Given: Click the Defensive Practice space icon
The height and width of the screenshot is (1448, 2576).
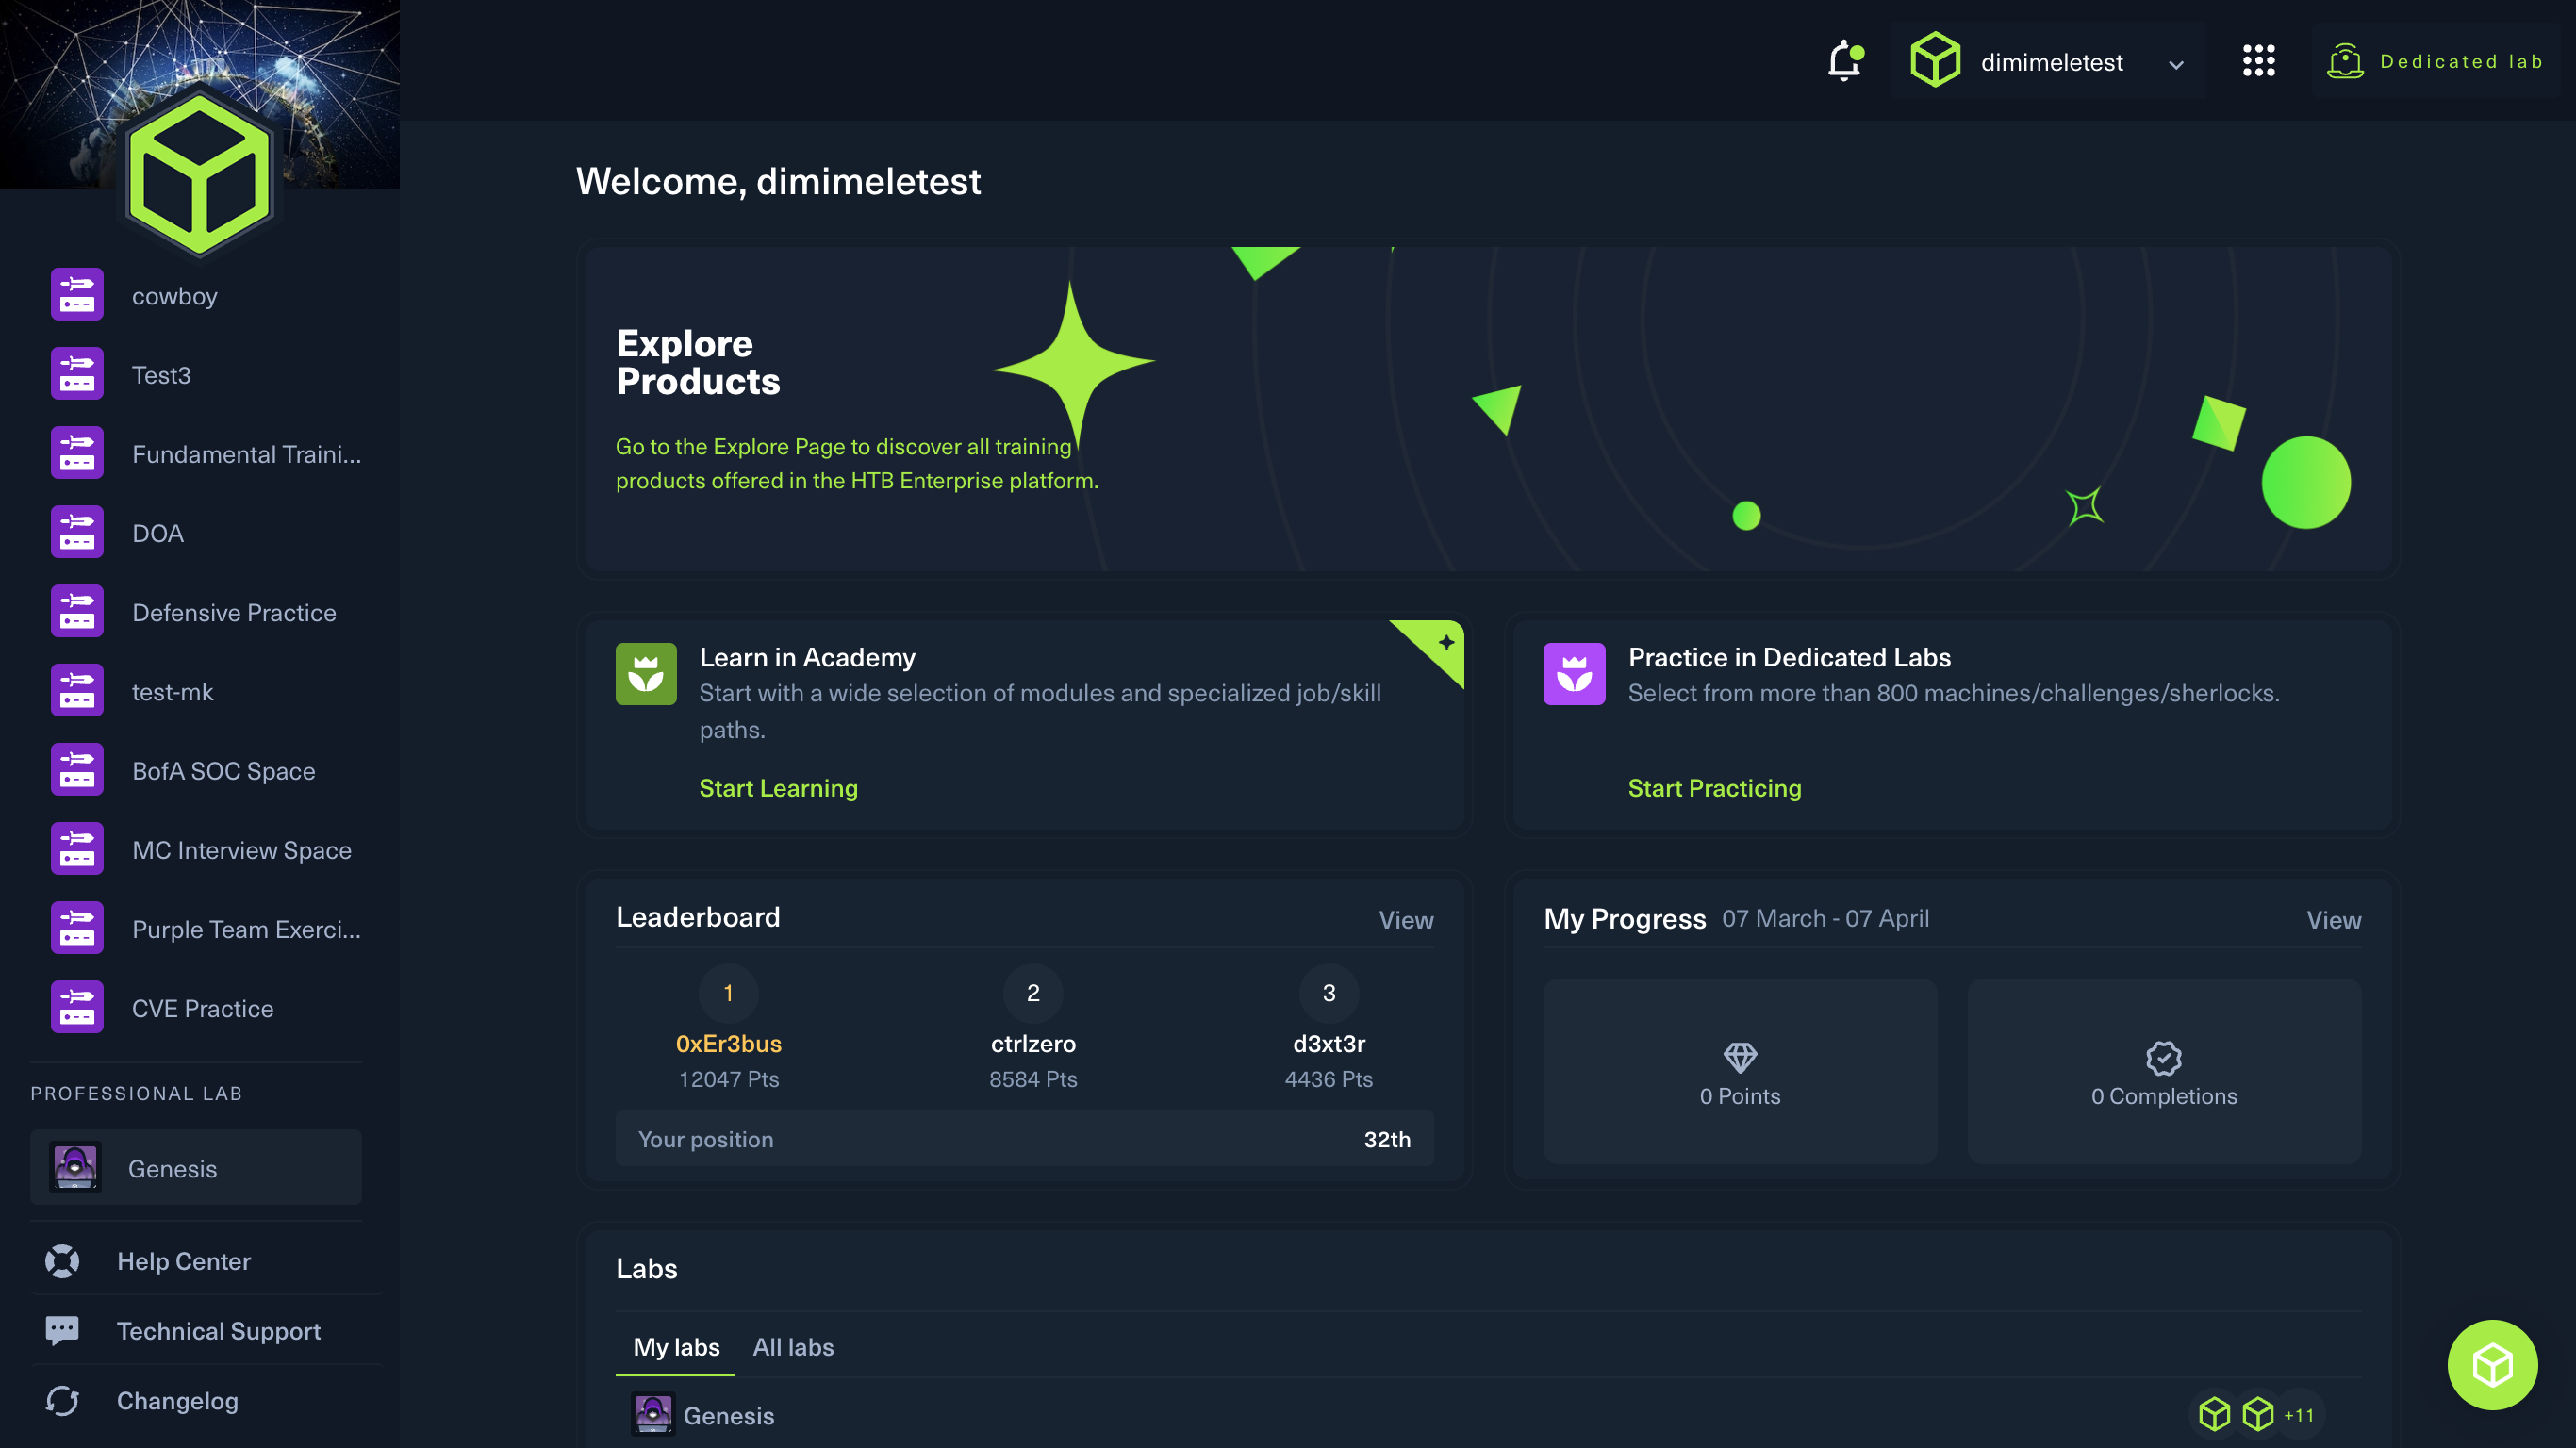Looking at the screenshot, I should [77, 610].
